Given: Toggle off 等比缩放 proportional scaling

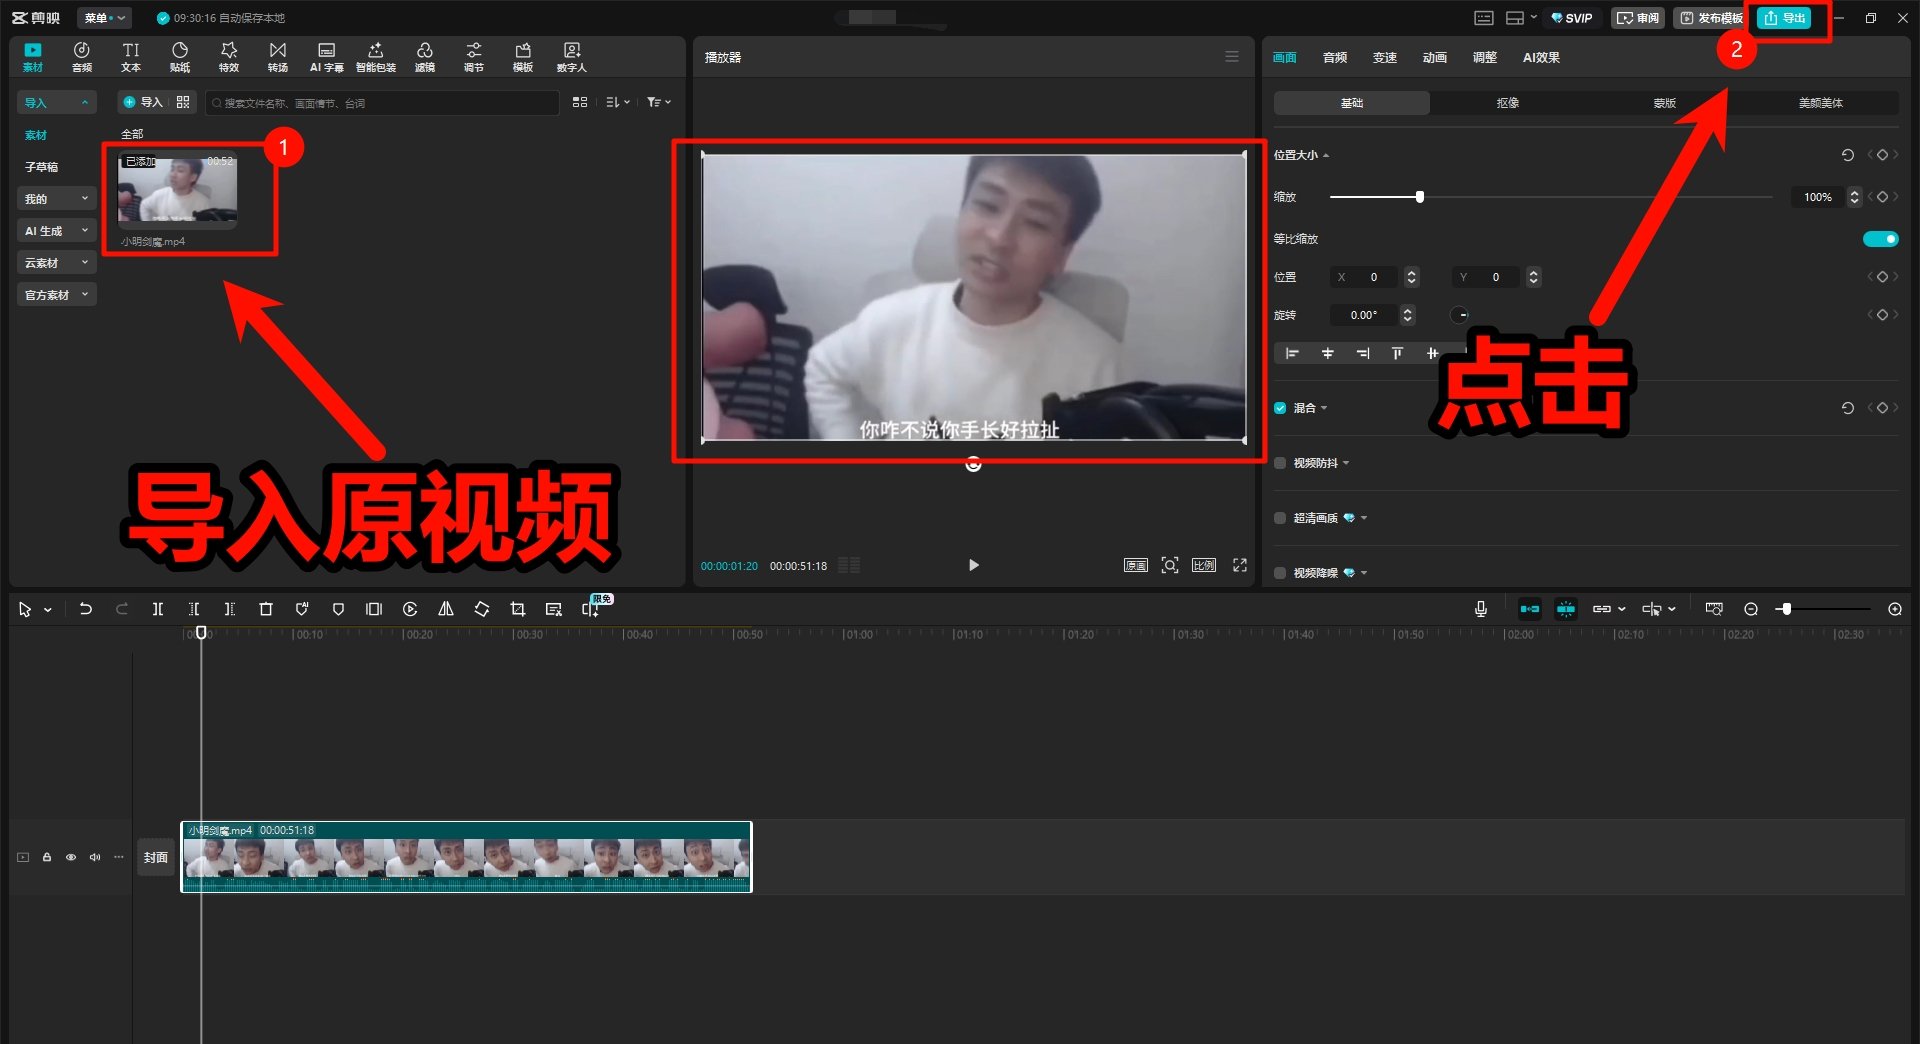Looking at the screenshot, I should [x=1880, y=238].
